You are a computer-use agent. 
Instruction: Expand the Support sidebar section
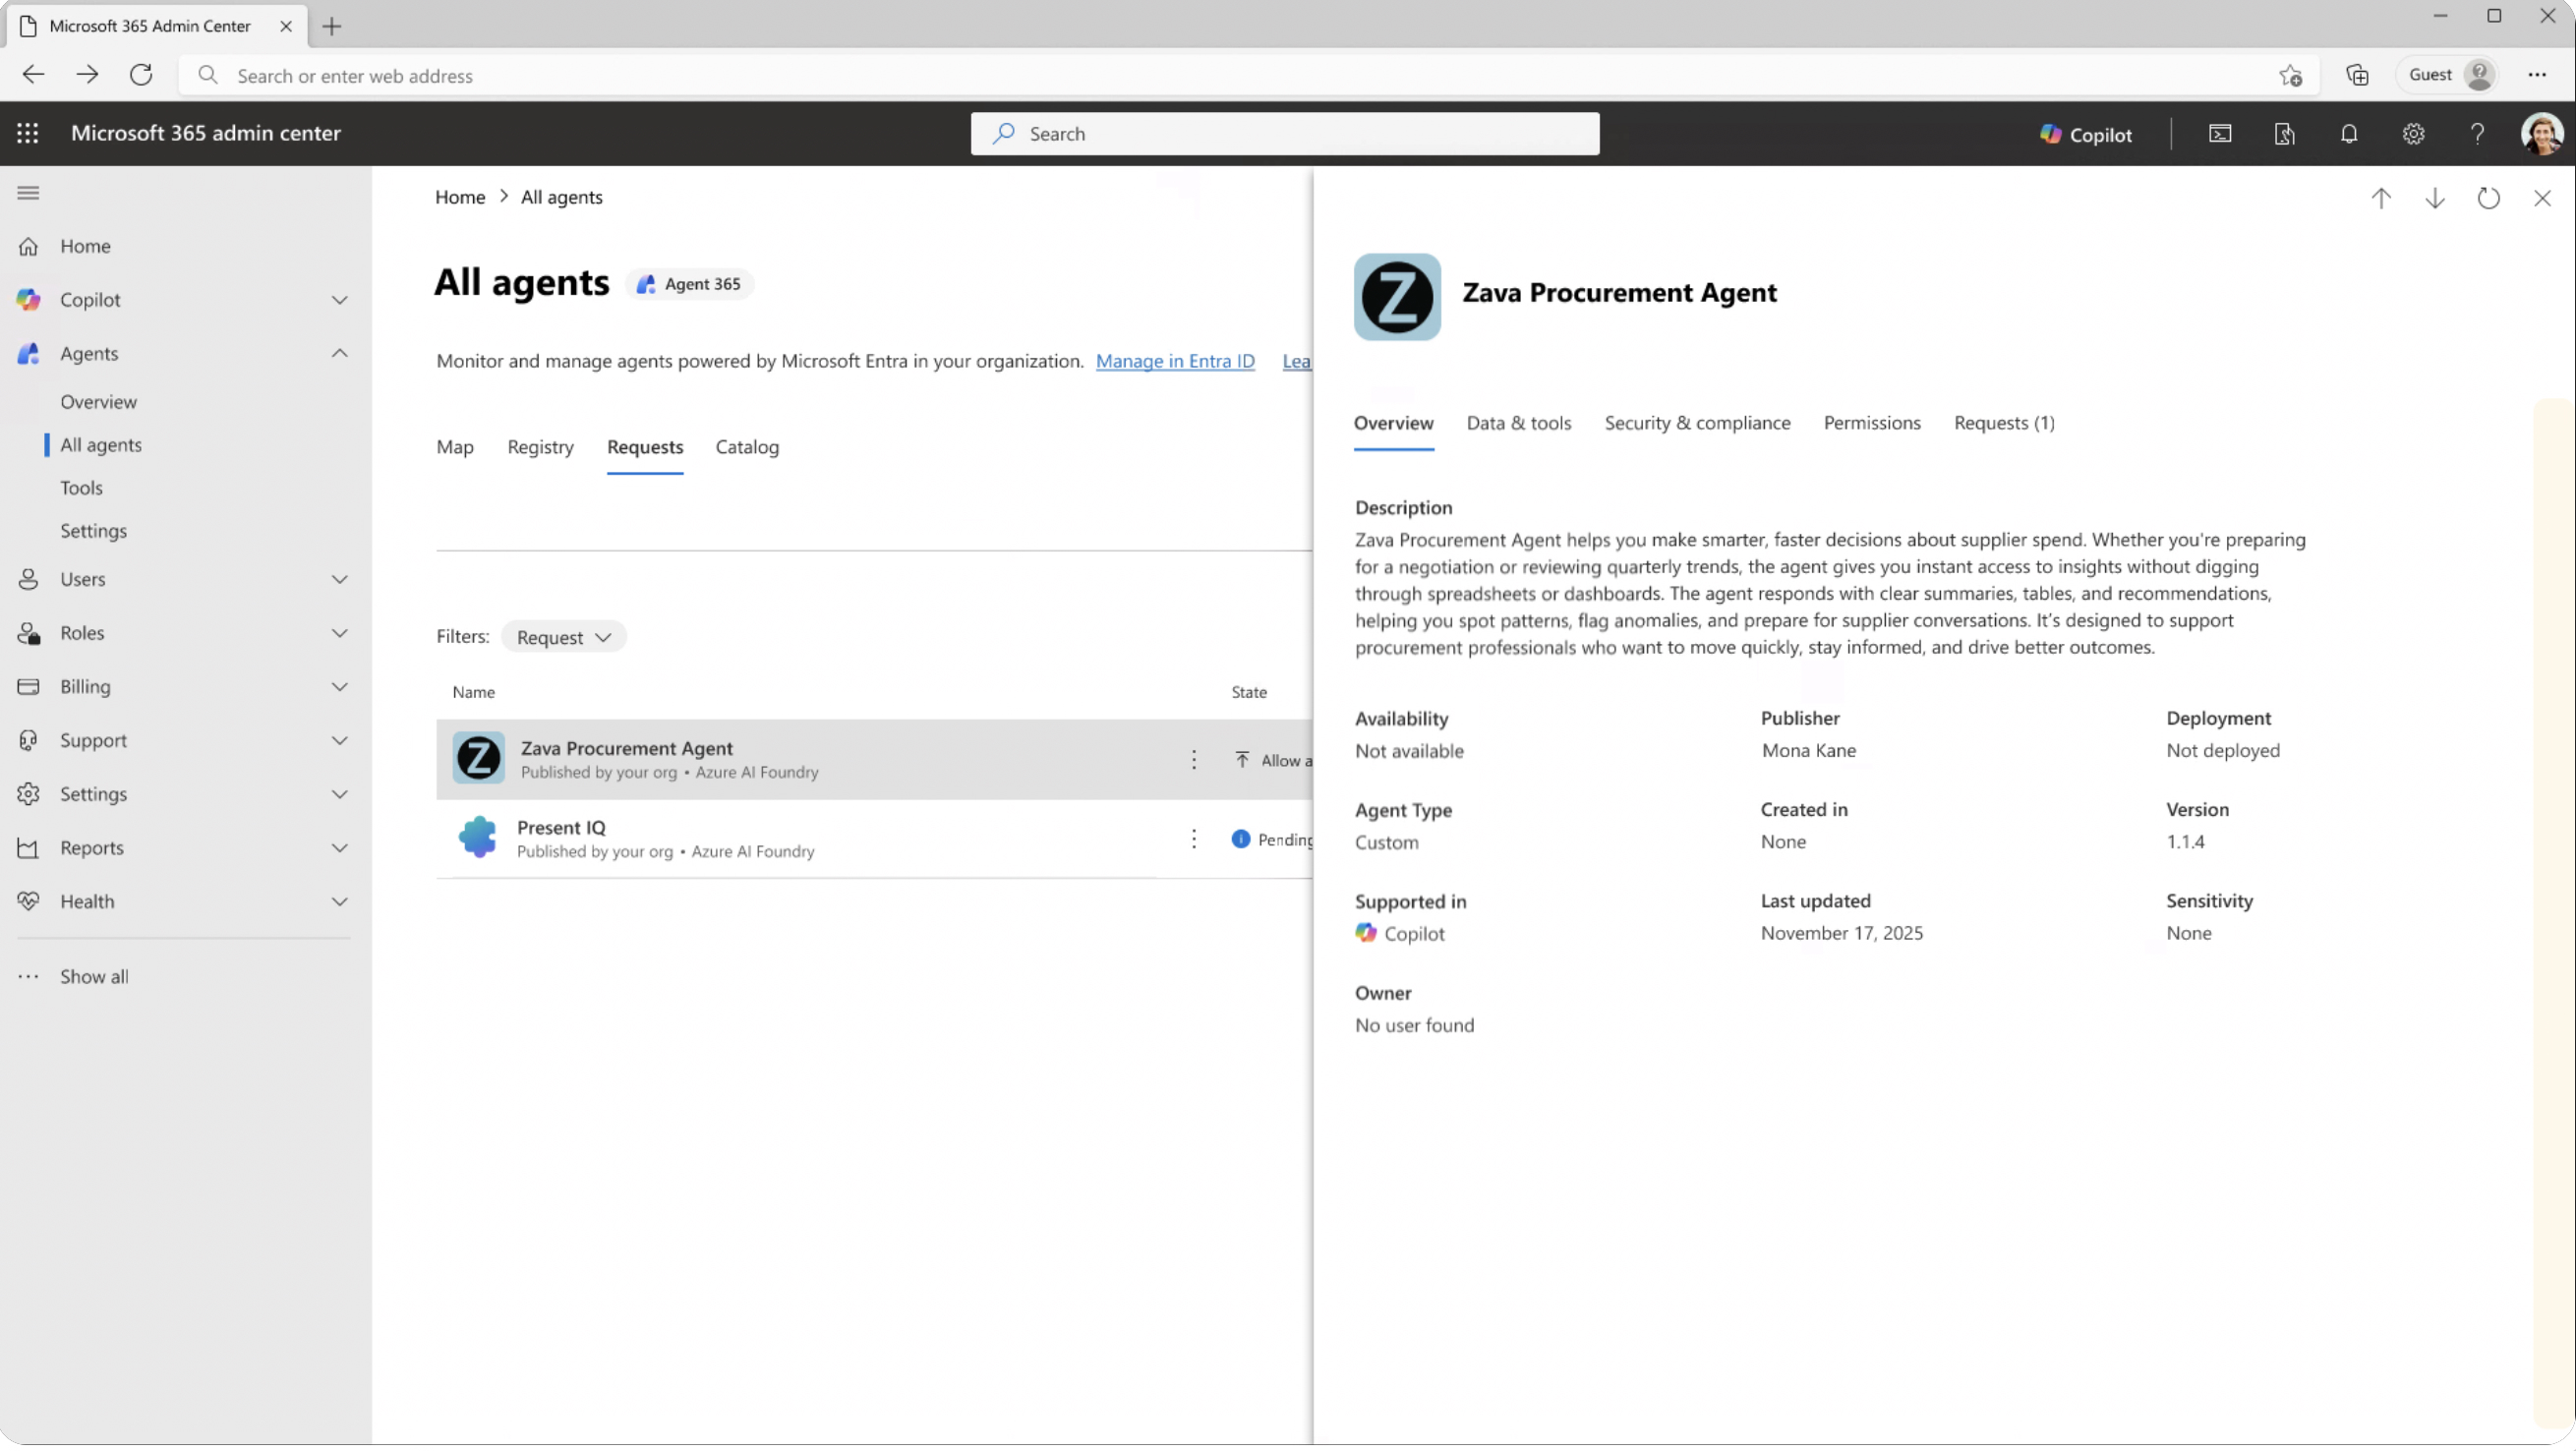[x=340, y=741]
